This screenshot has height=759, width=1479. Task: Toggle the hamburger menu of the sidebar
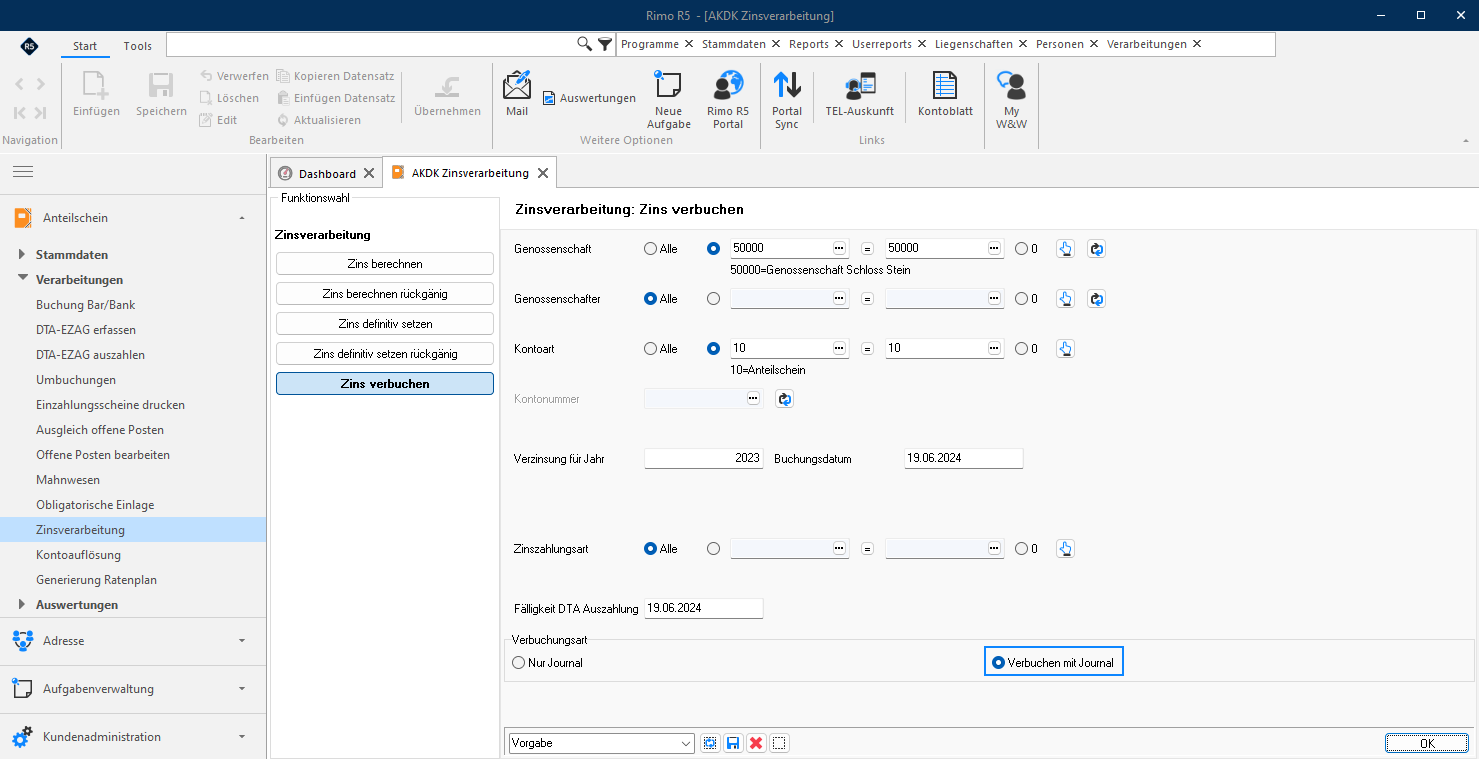pyautogui.click(x=23, y=172)
